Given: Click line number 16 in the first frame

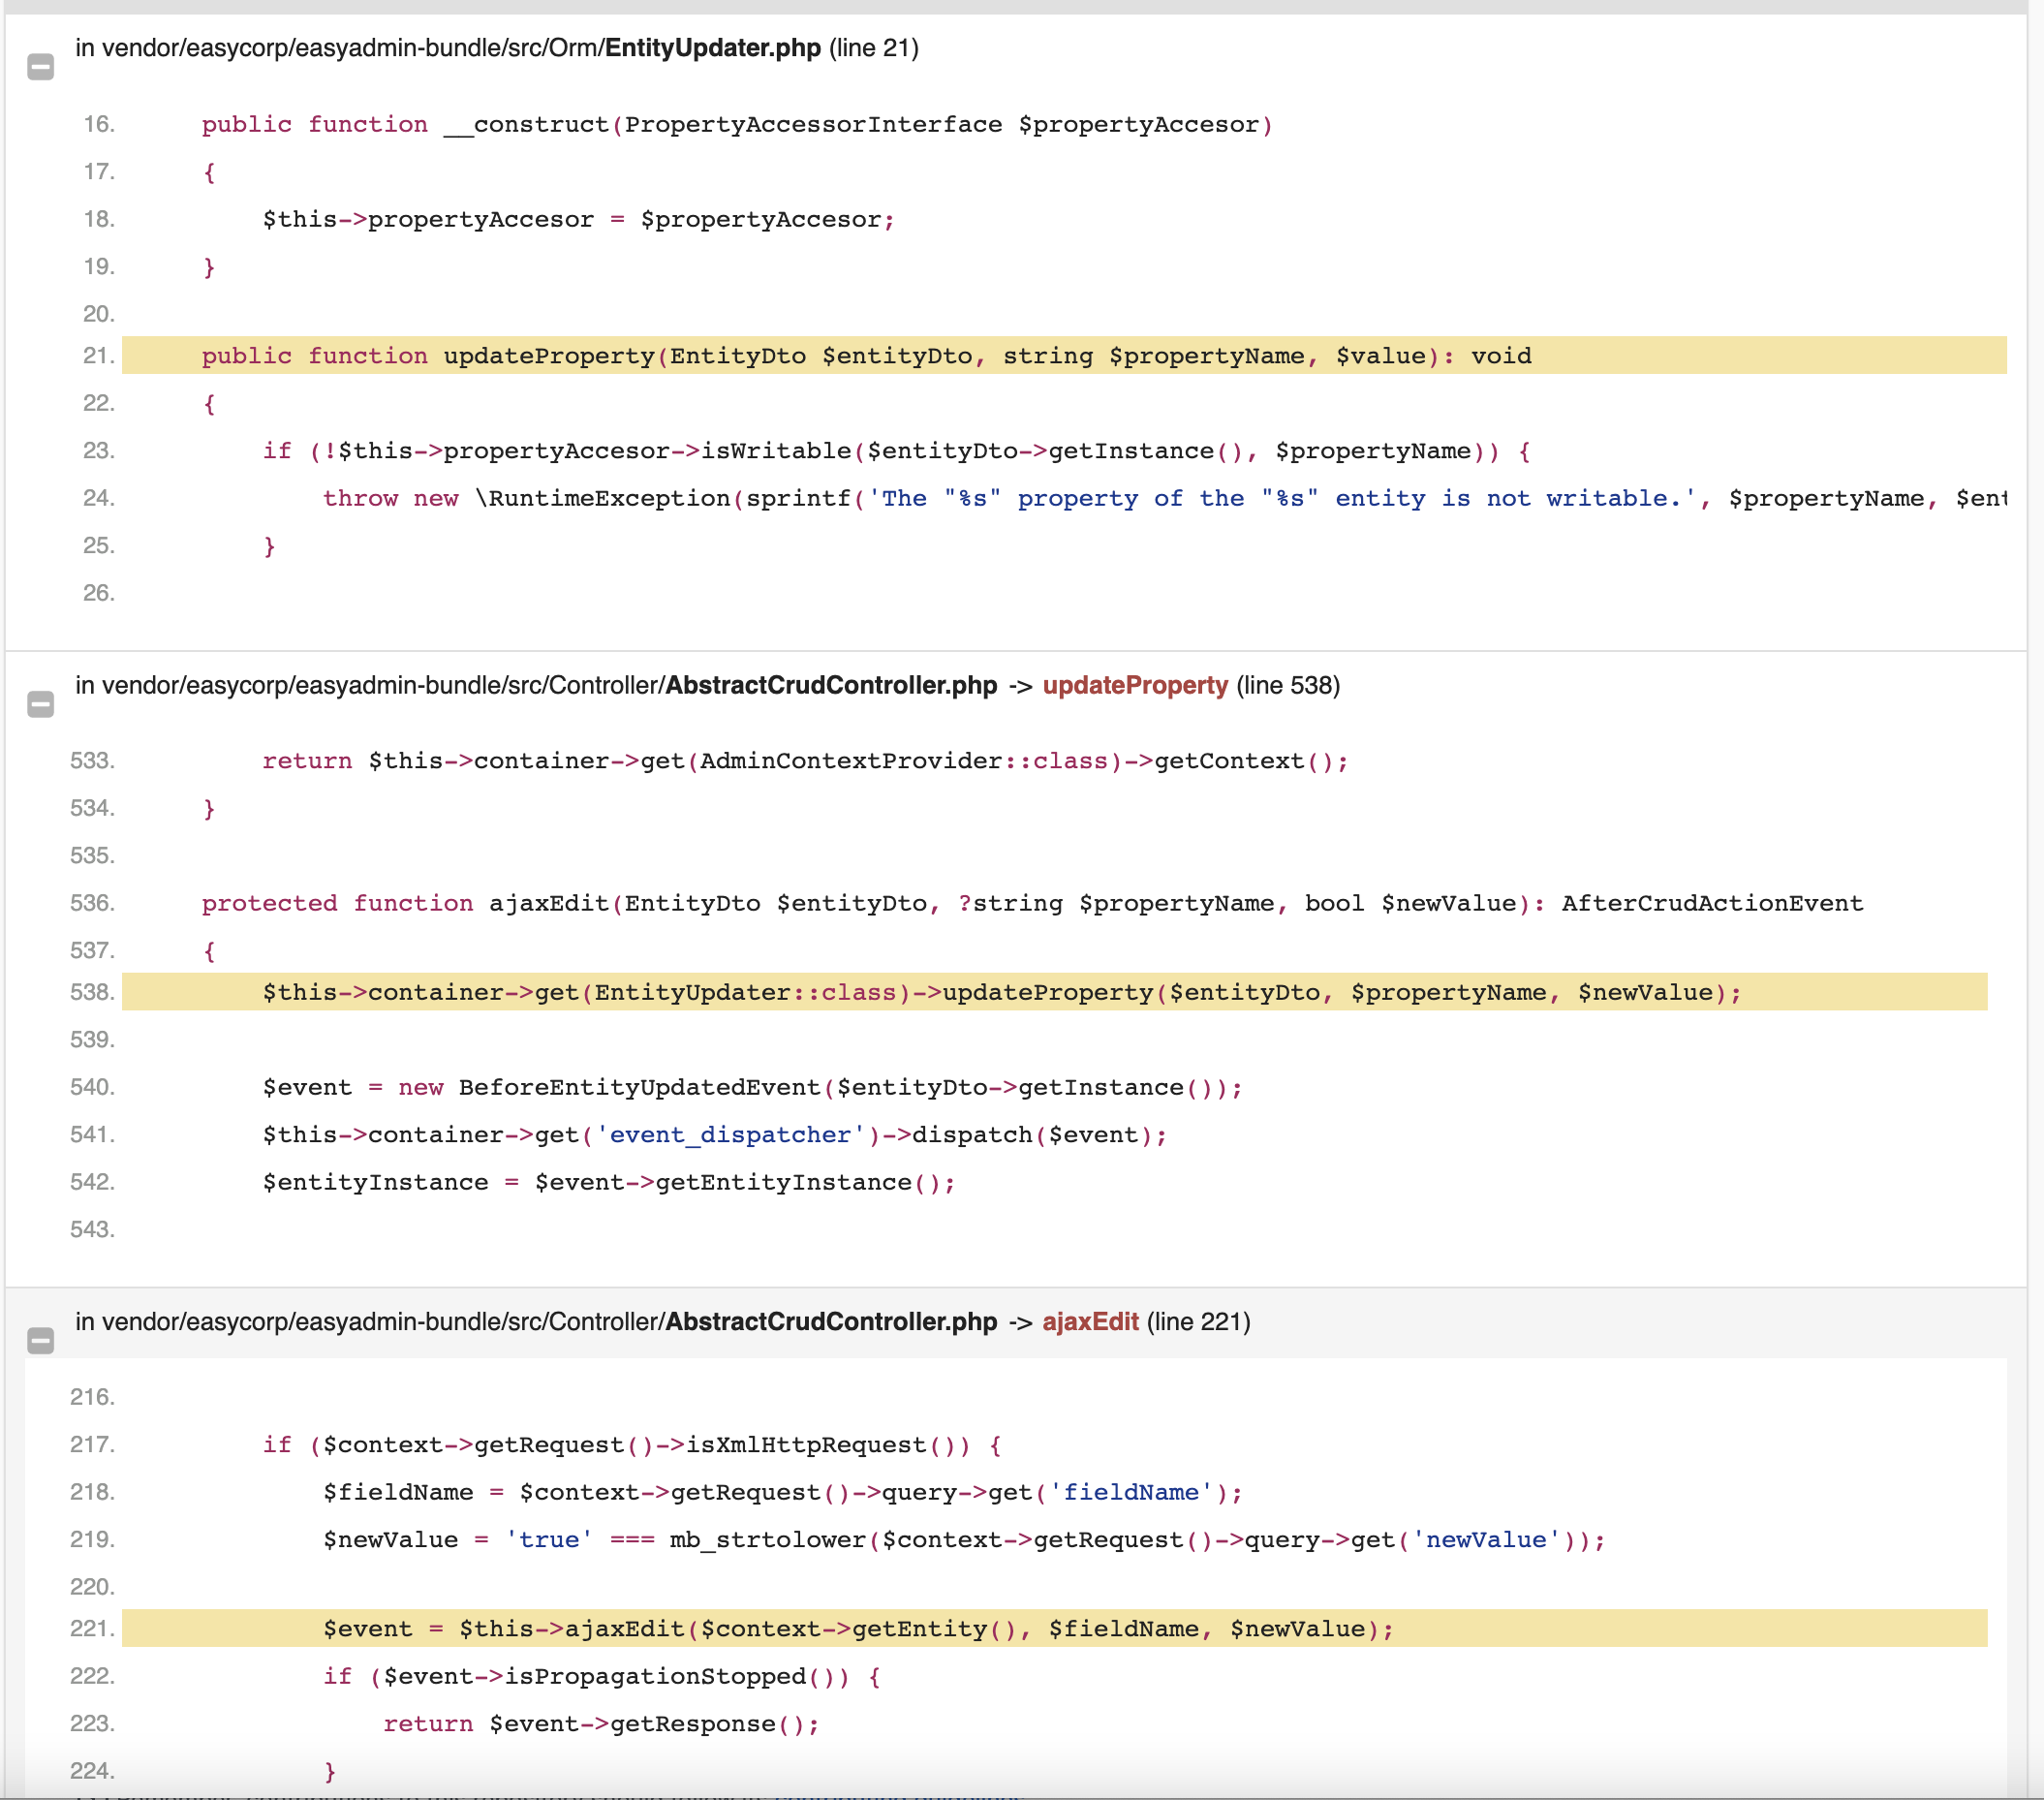Looking at the screenshot, I should pyautogui.click(x=99, y=124).
